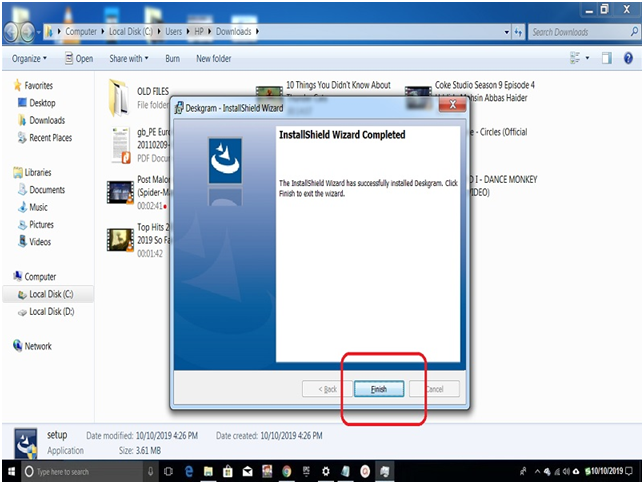This screenshot has height=484, width=644.
Task: Select Network in navigation pane
Action: tap(32, 346)
